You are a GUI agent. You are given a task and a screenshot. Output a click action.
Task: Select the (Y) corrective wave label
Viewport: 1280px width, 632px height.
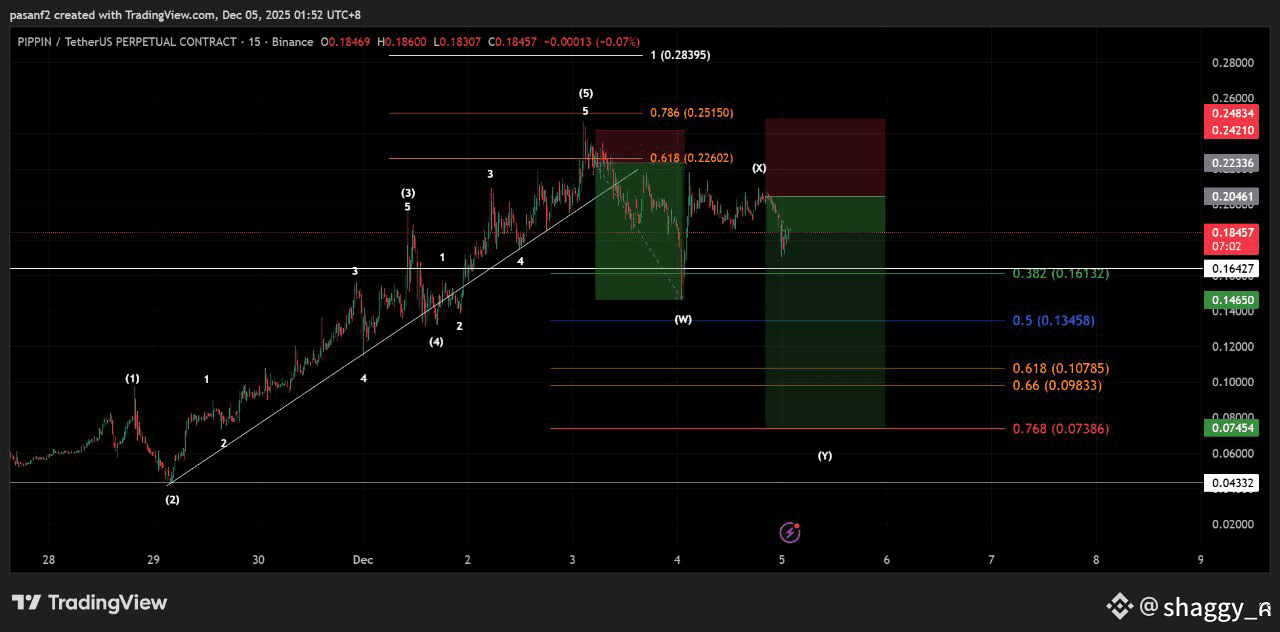[x=825, y=455]
